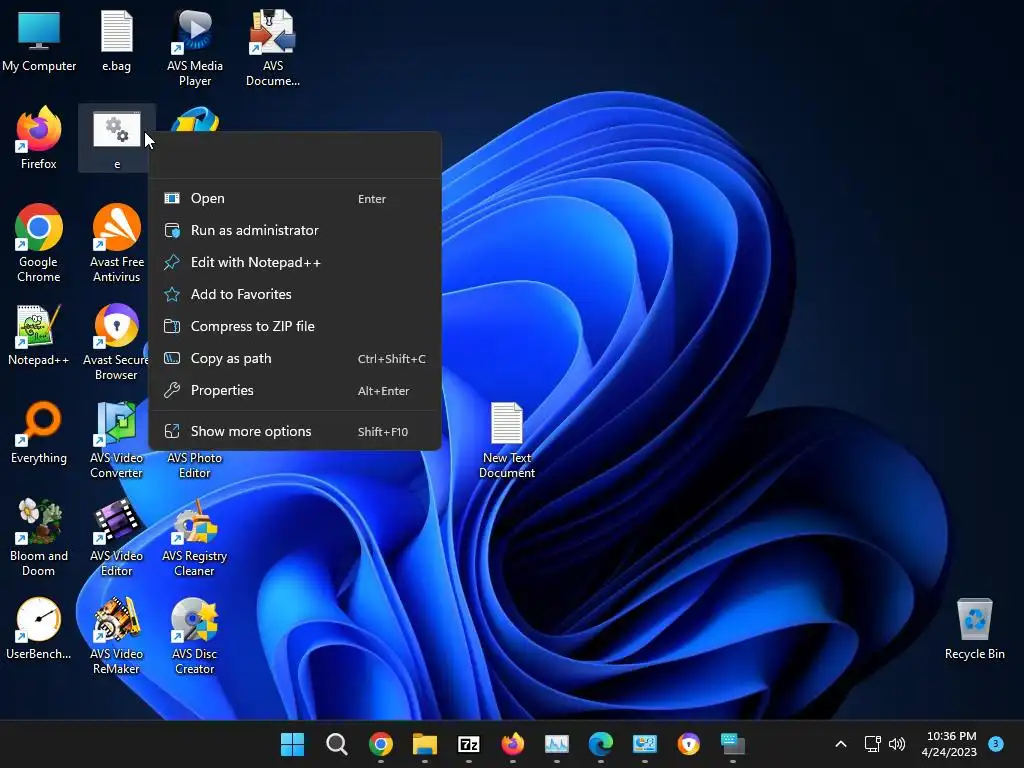Select Bloom and Doom shortcut
Screen dimensions: 1024x768
(x=39, y=537)
